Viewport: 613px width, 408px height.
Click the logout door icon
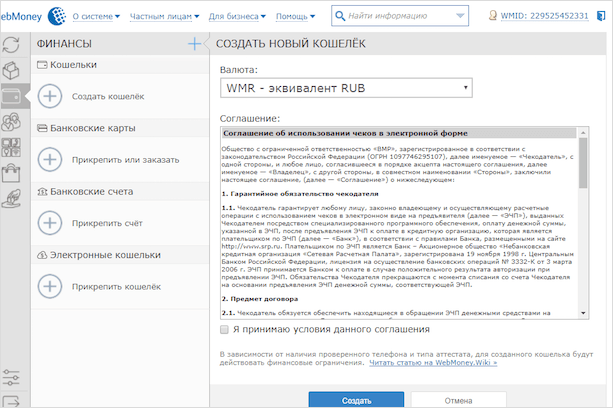601,16
